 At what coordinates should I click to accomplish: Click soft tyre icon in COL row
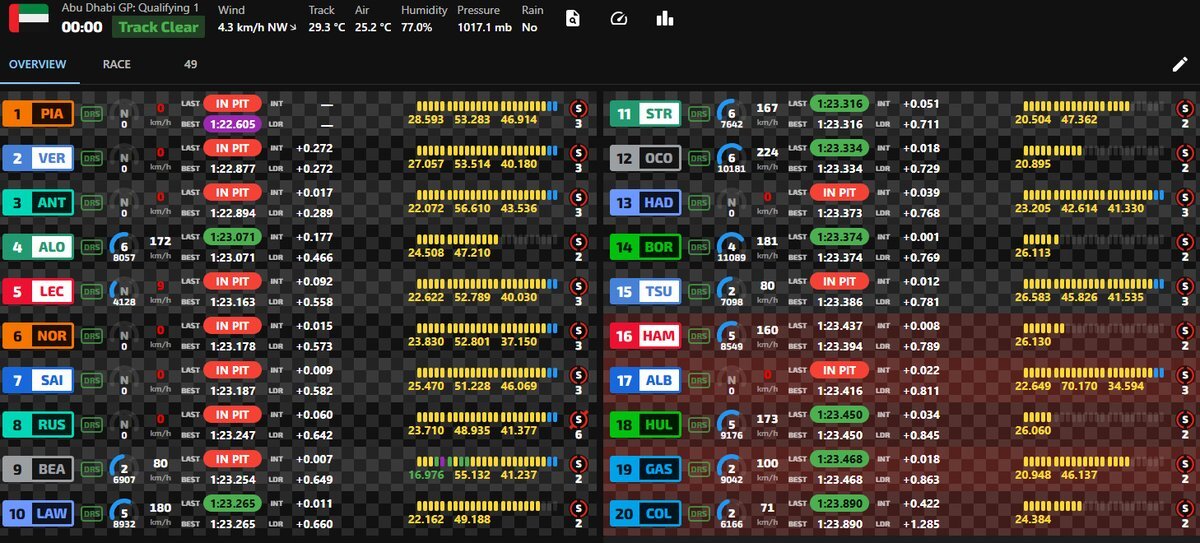pos(1185,509)
